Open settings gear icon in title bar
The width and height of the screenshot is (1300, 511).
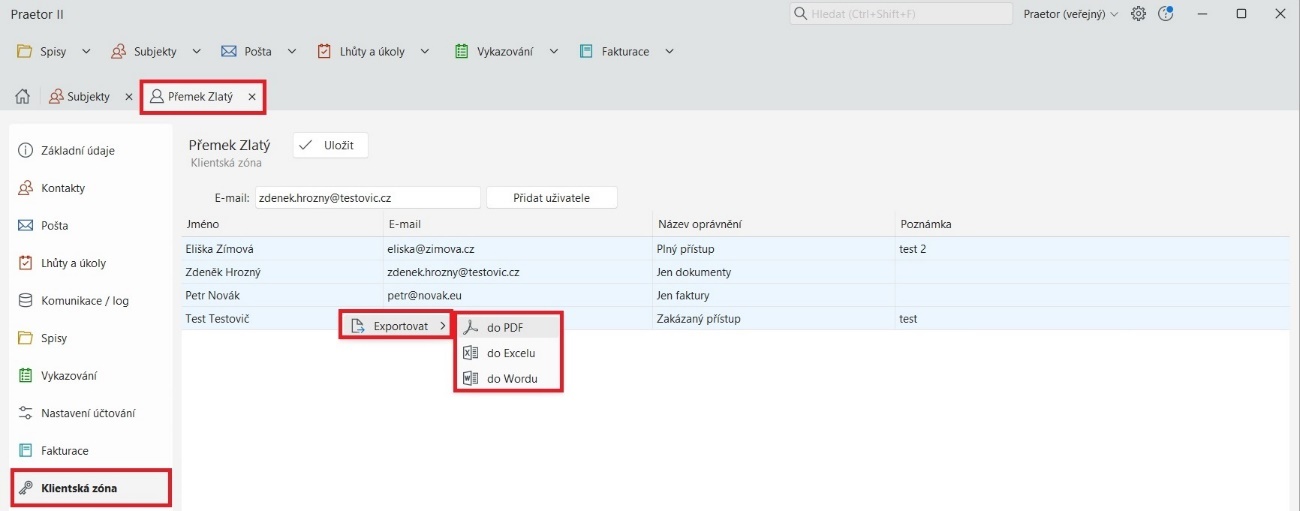pos(1138,14)
